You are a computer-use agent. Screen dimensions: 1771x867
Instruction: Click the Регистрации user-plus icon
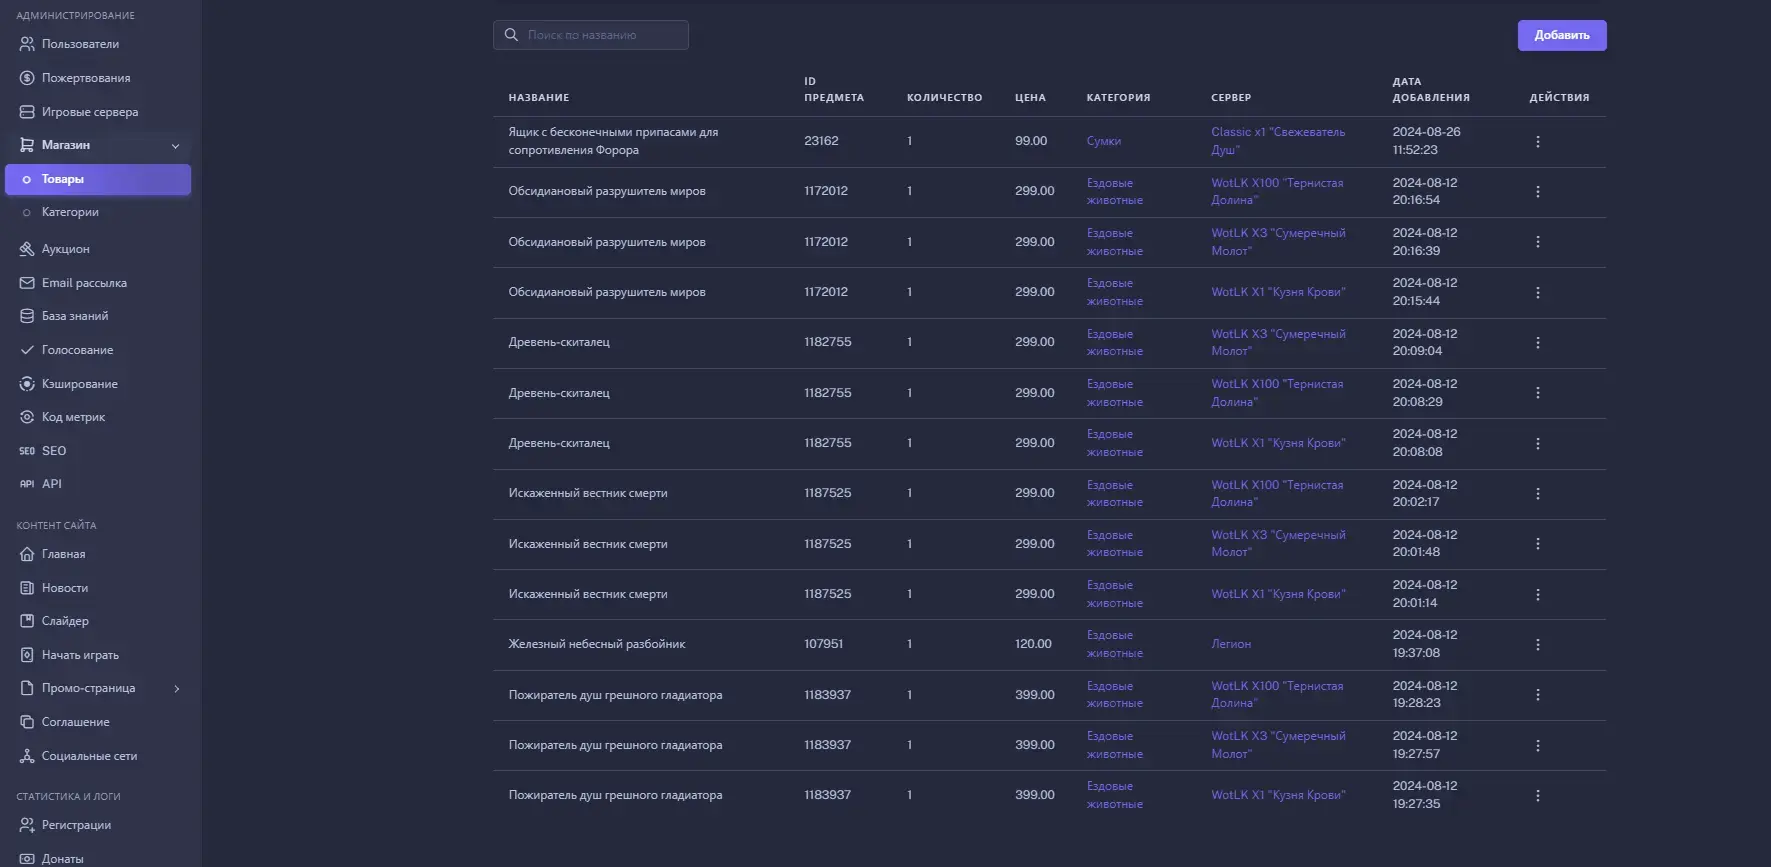[27, 825]
